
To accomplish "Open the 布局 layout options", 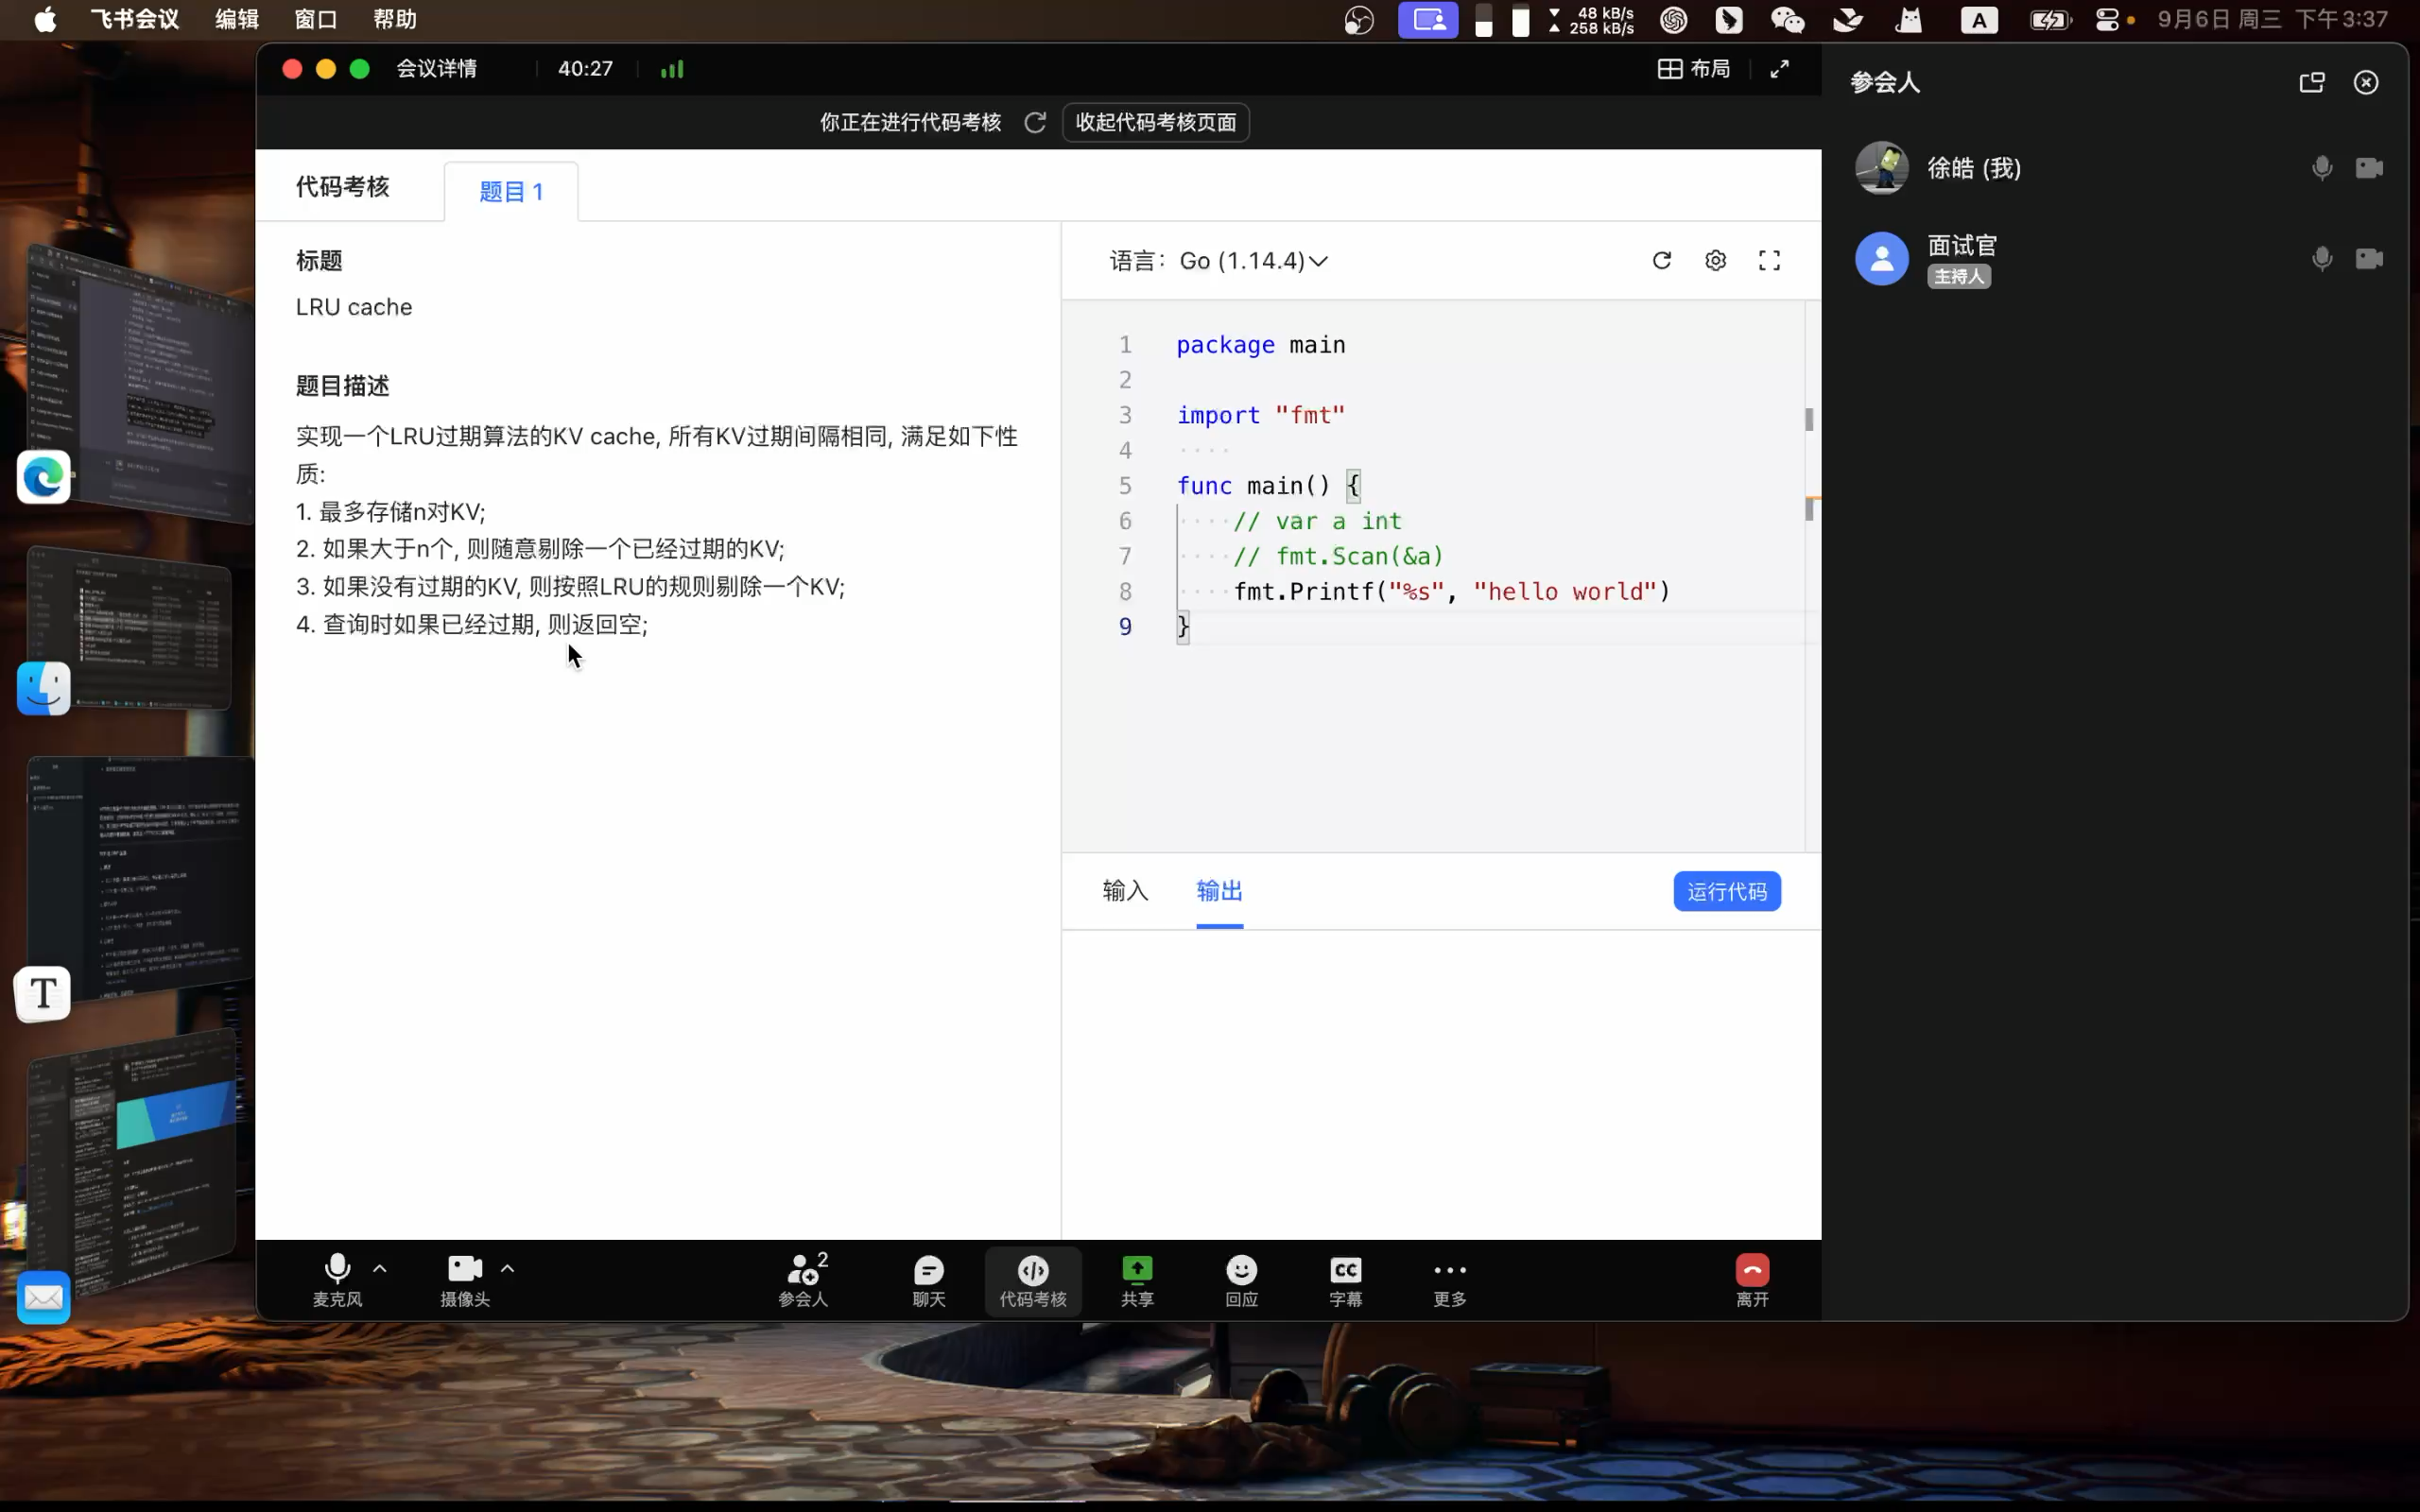I will (x=1693, y=69).
